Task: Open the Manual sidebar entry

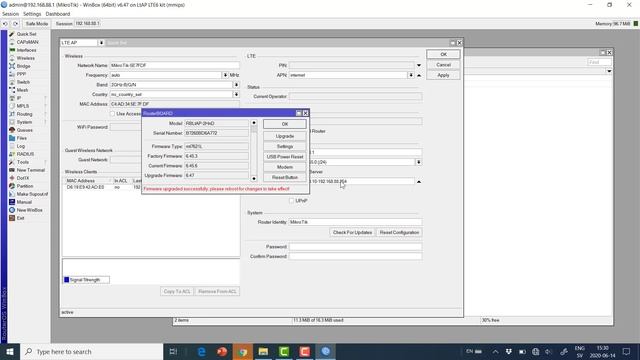Action: [24, 202]
